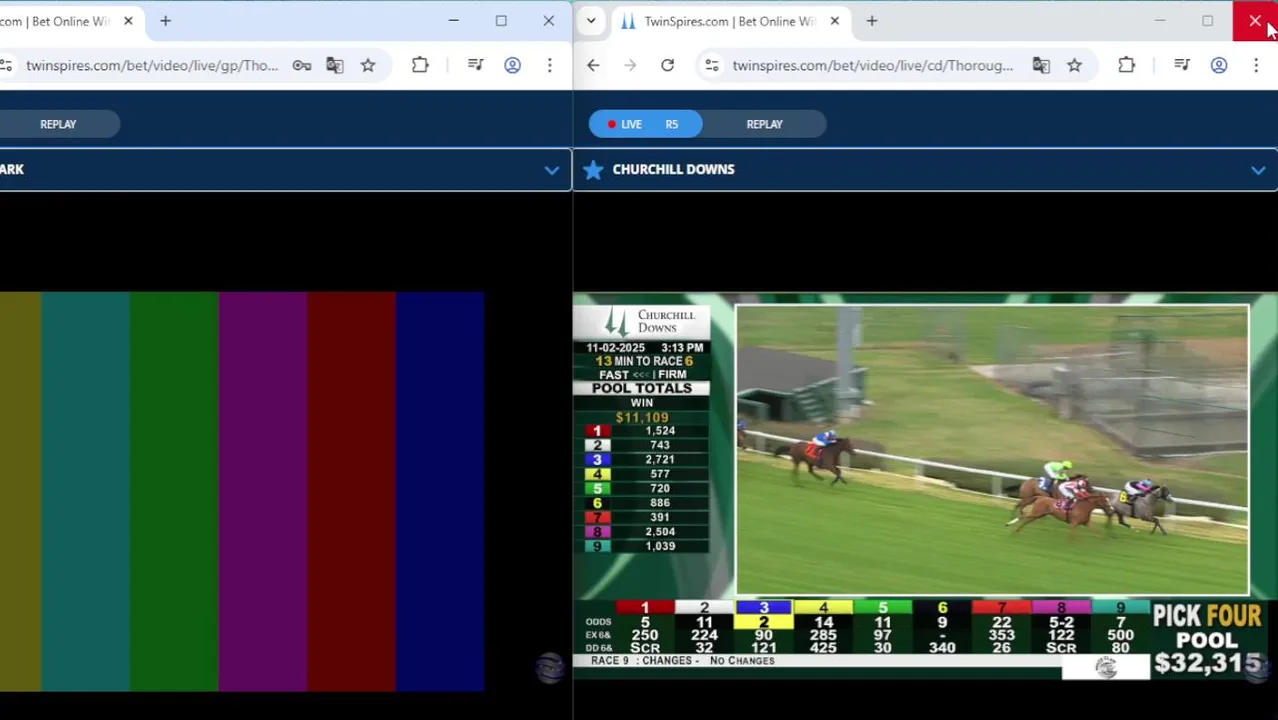Bookmark the page in the right window
The image size is (1278, 720).
1074,65
